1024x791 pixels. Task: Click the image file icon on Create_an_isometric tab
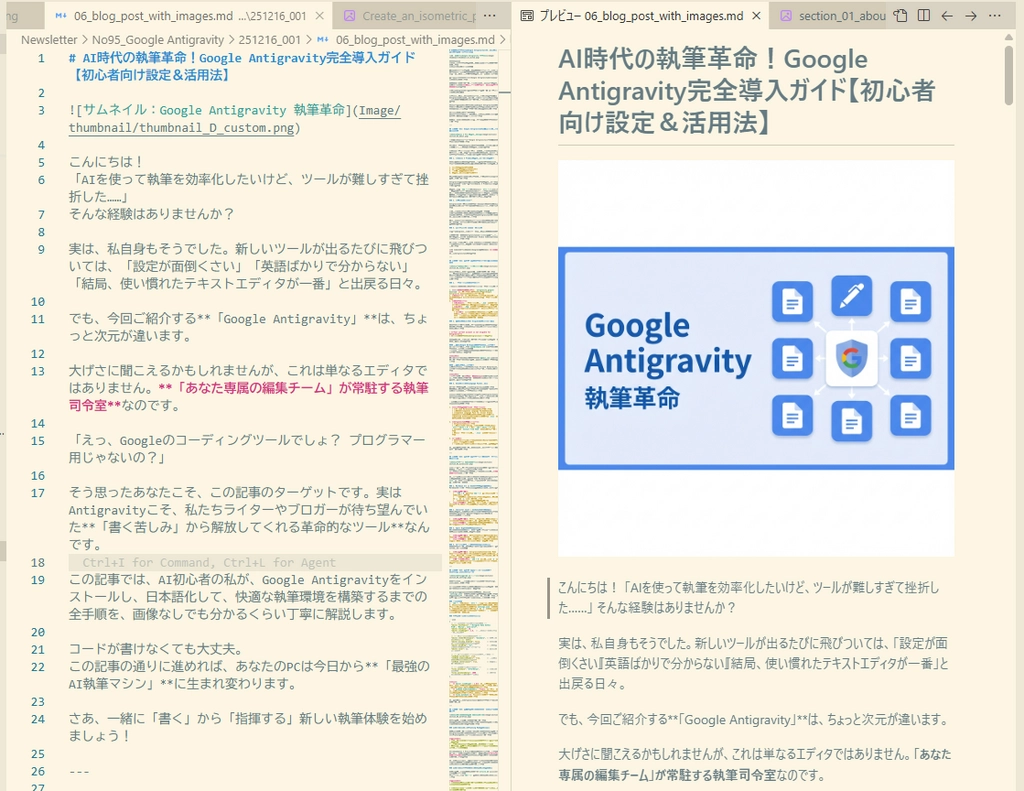tap(349, 16)
